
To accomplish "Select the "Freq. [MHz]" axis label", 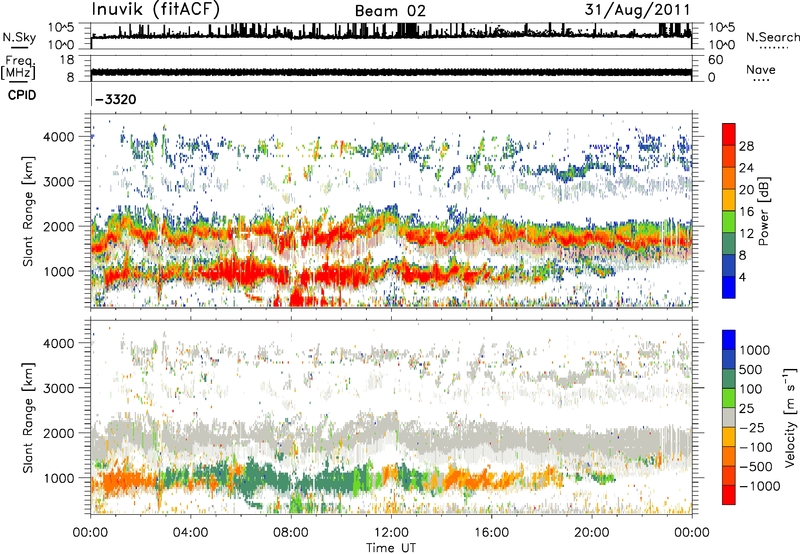I will click(x=18, y=68).
